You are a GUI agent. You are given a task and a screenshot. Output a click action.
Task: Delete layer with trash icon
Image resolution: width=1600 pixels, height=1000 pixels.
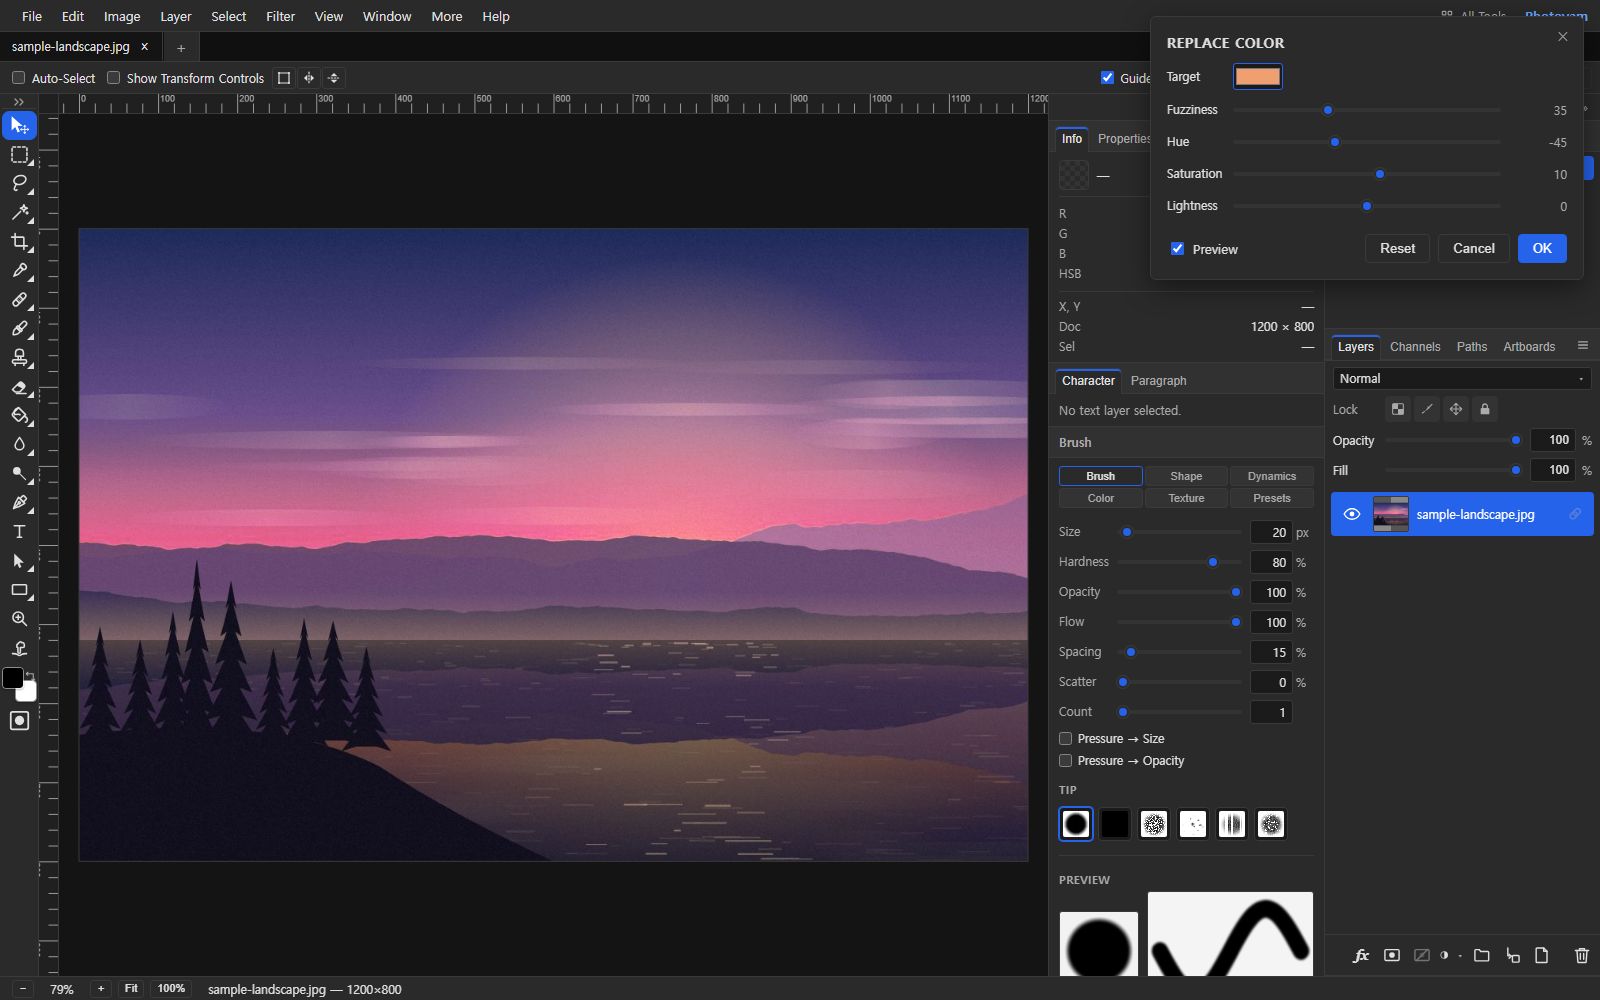(1581, 956)
